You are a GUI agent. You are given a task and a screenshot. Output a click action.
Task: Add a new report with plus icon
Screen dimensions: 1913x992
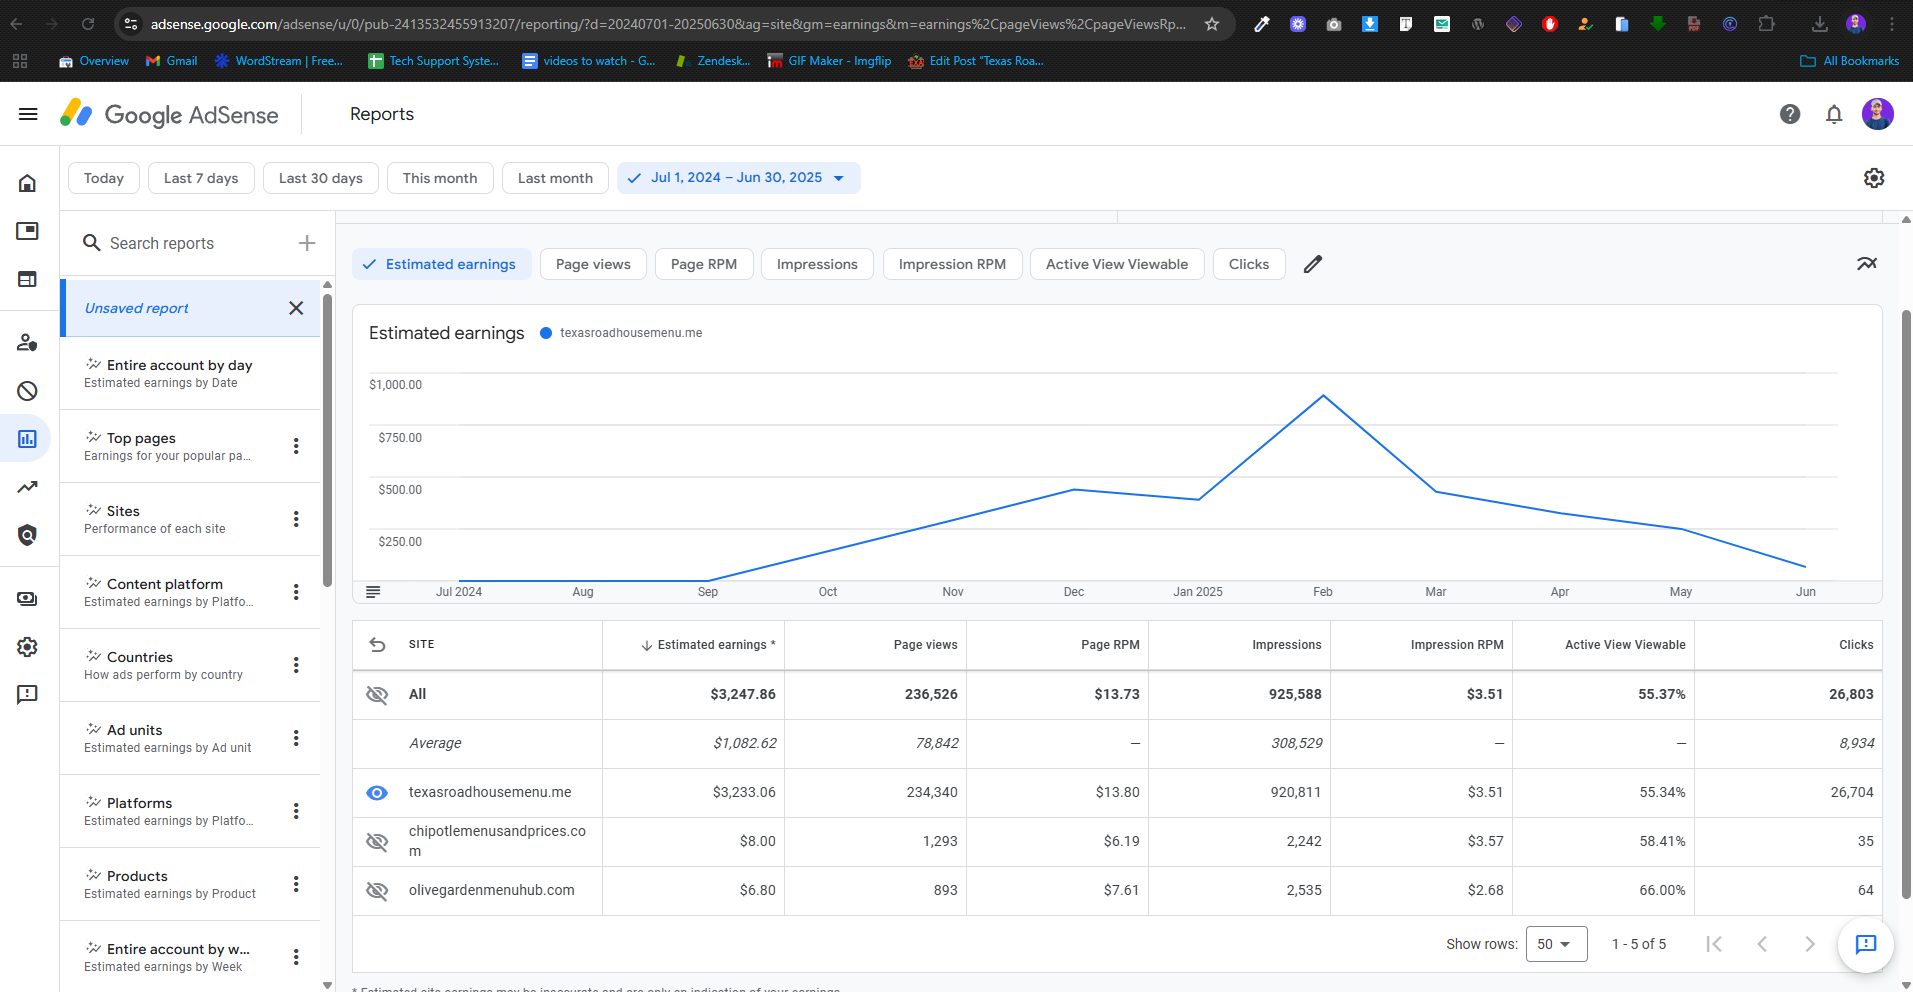307,243
